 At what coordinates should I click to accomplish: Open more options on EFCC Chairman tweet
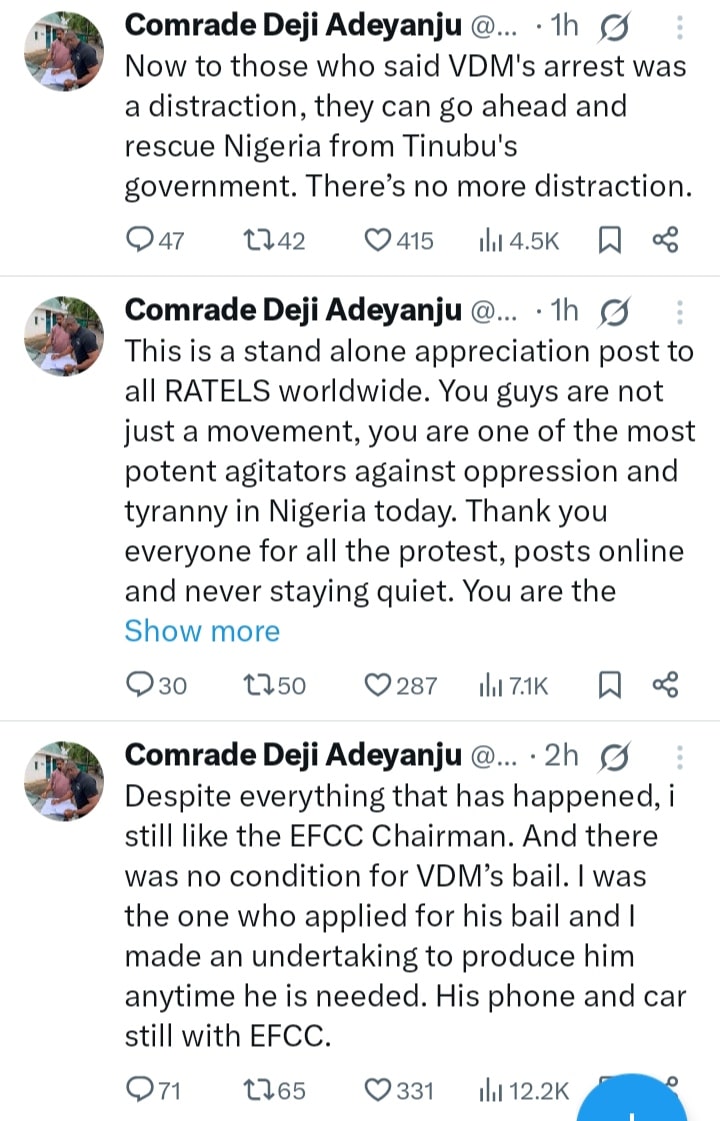click(680, 757)
